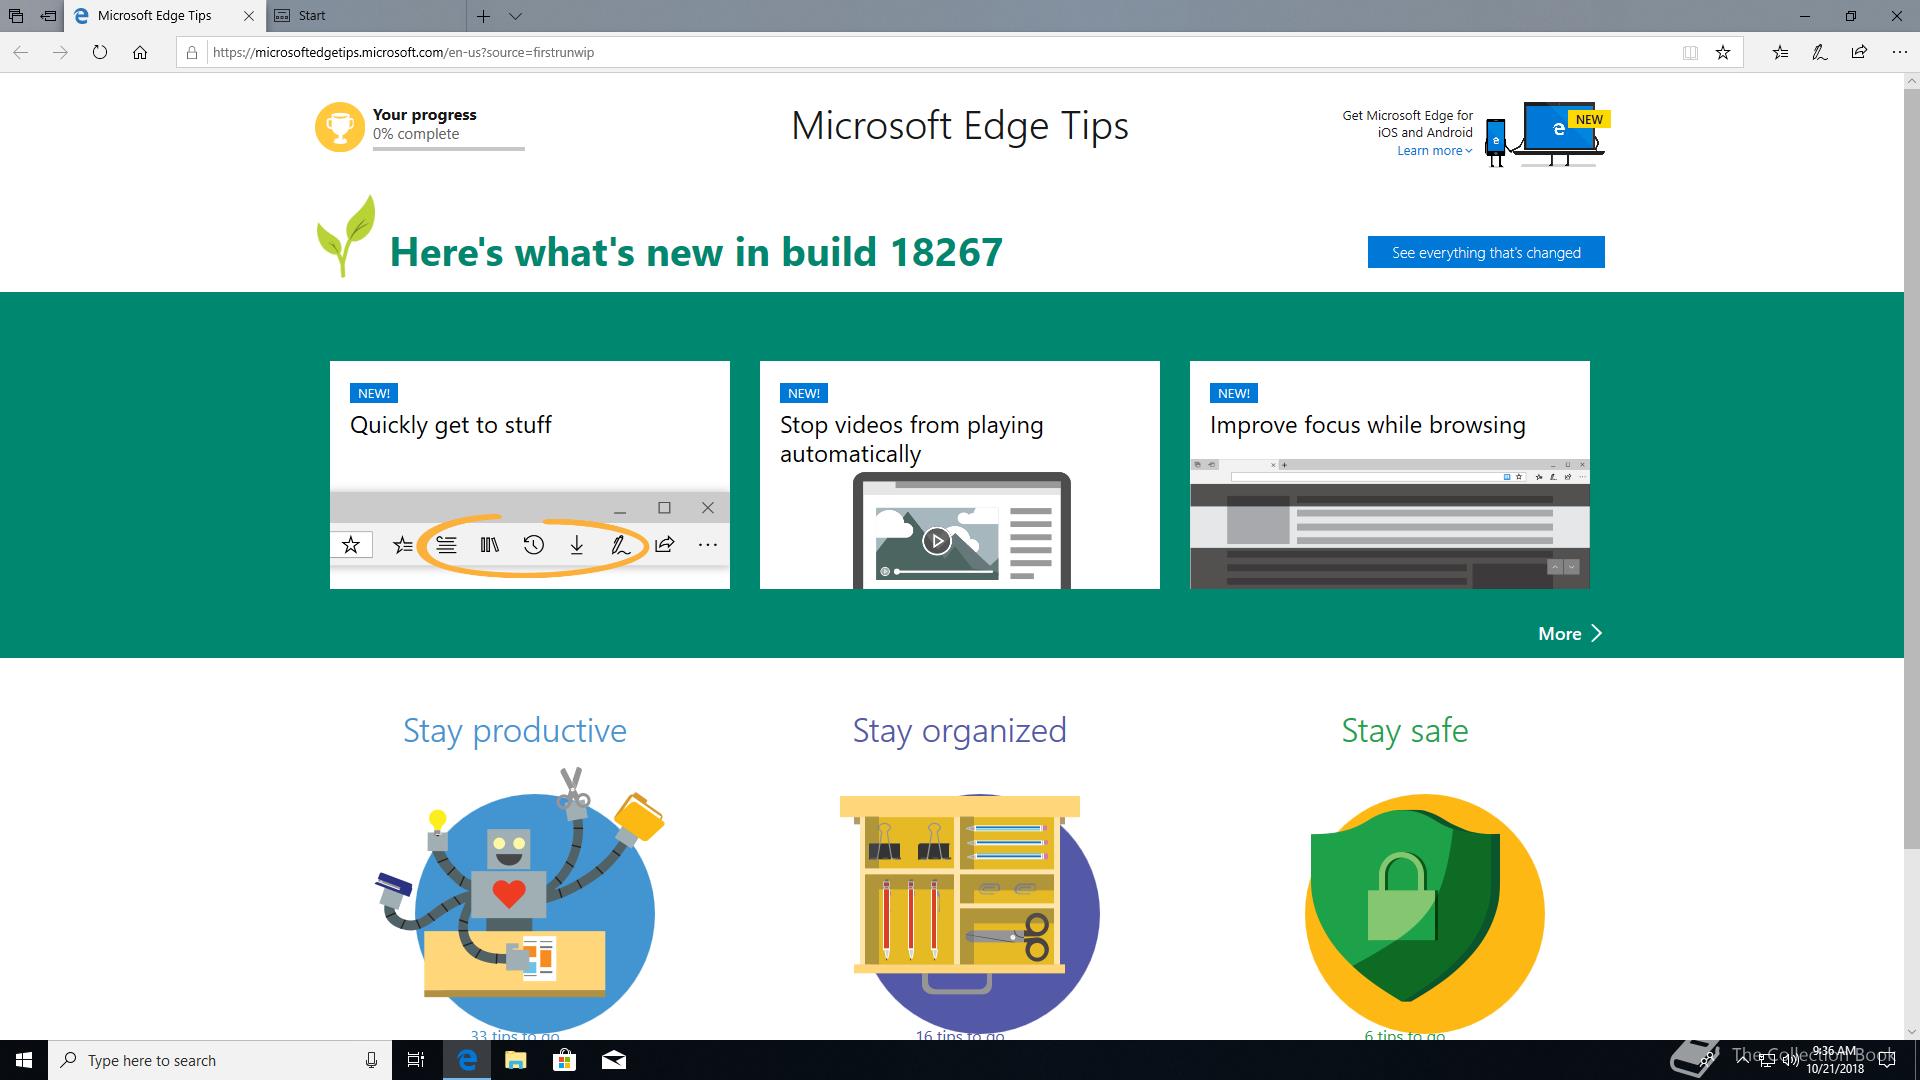Open Stop videos from playing automatically card
This screenshot has height=1080, width=1920.
(x=960, y=475)
